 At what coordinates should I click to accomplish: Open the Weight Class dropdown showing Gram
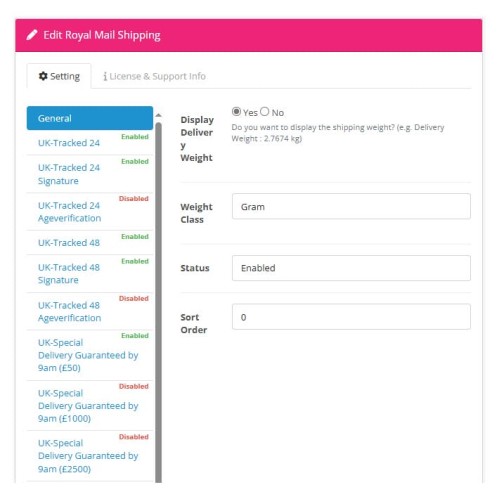click(x=351, y=206)
